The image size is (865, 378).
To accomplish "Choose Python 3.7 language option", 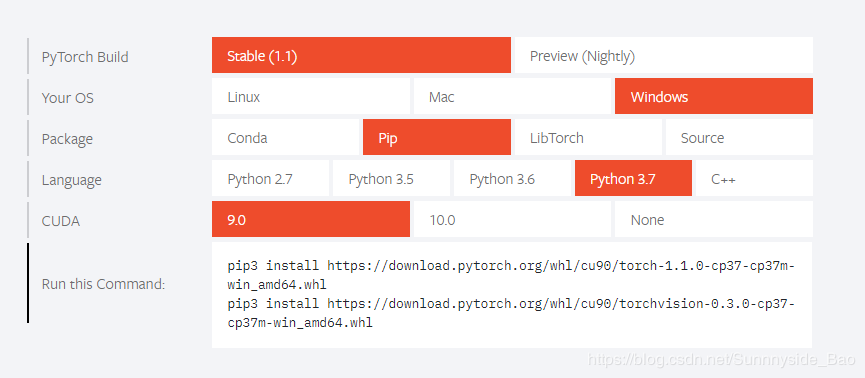I will (x=633, y=178).
